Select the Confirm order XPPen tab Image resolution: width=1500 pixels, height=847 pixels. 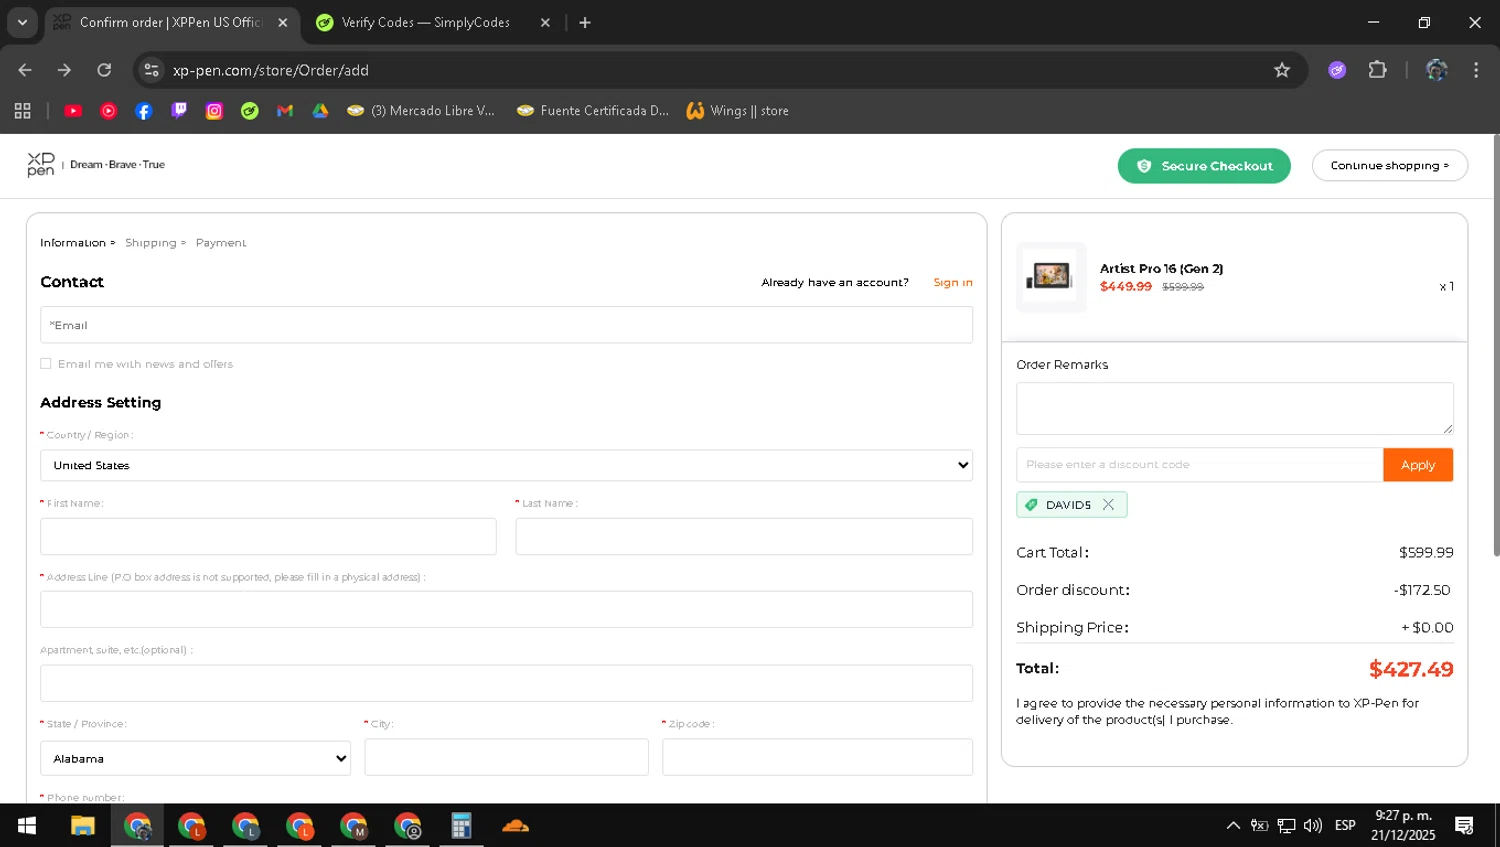click(171, 22)
